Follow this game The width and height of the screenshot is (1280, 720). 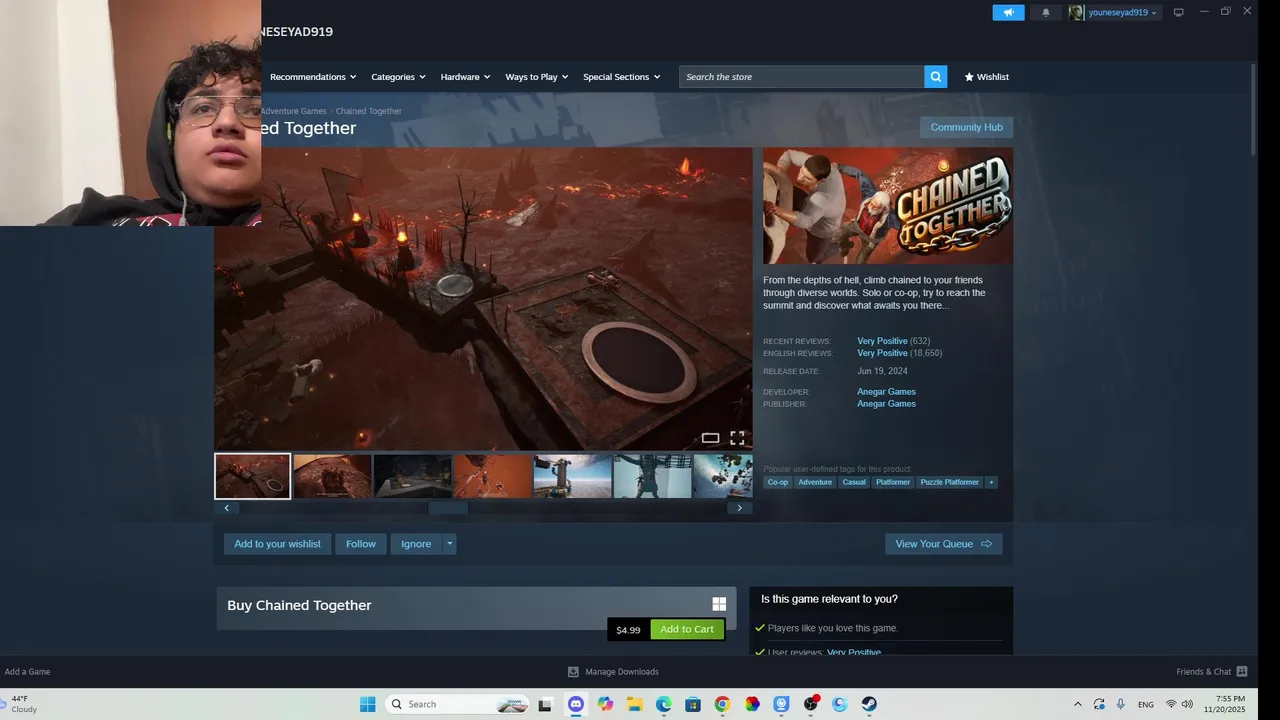click(x=361, y=544)
